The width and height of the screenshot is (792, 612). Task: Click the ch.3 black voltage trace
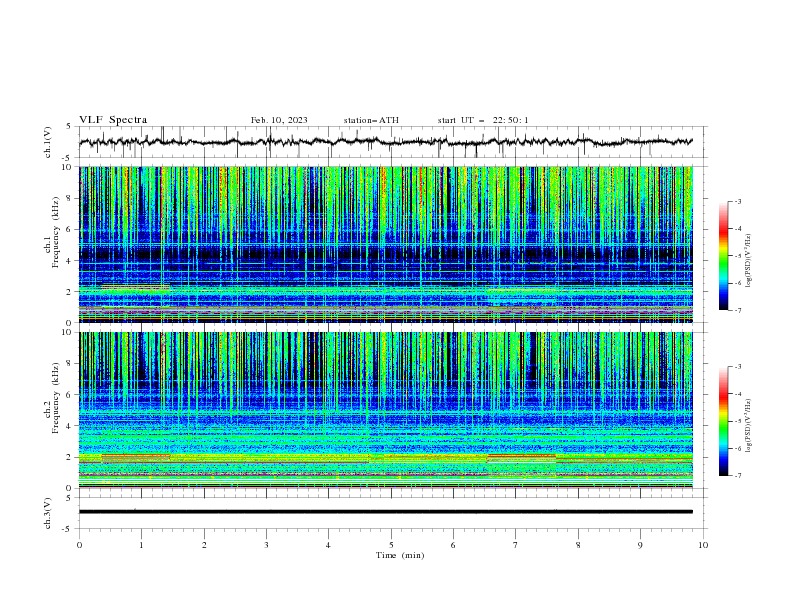(386, 512)
